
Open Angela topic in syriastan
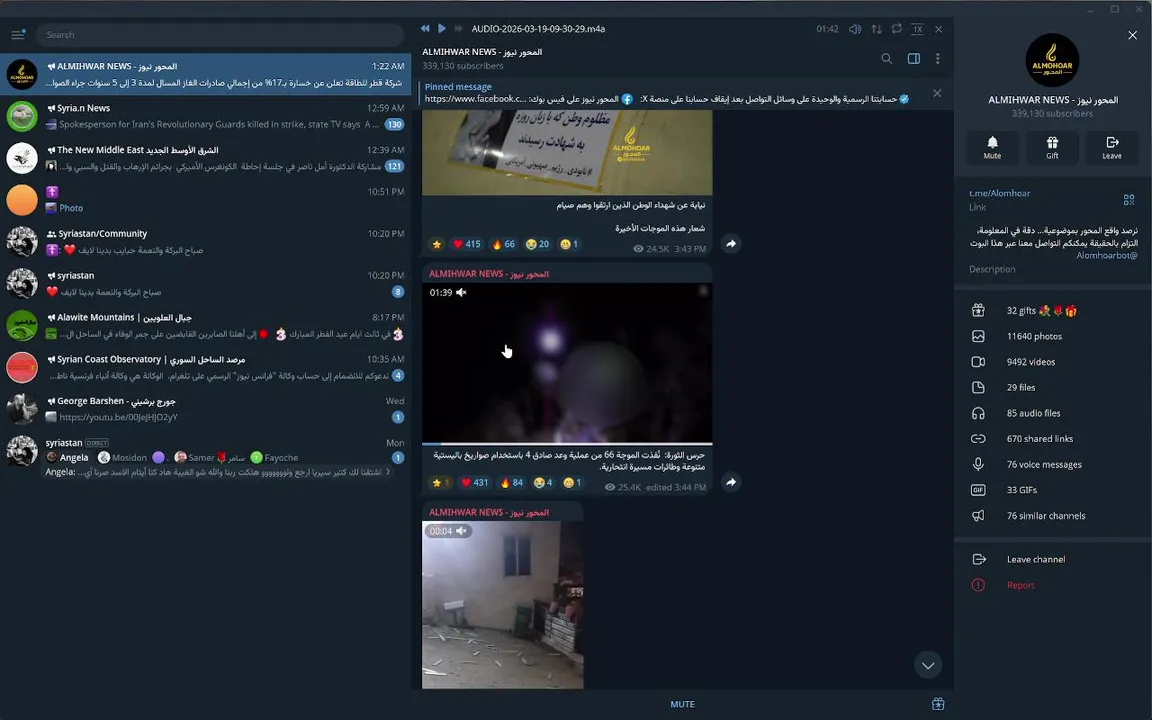tap(68, 457)
